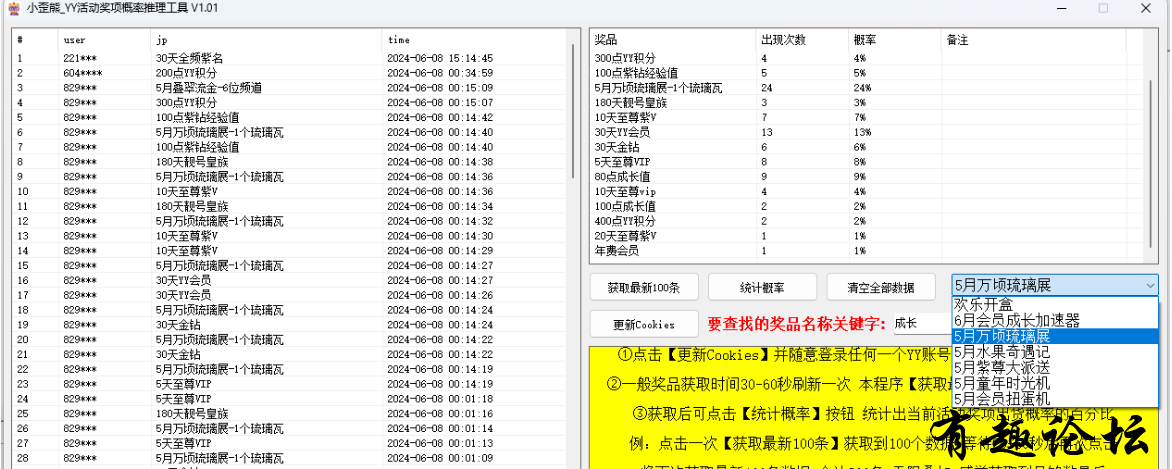Image resolution: width=1172 pixels, height=469 pixels.
Task: Select 5月水果奇遇记 option
Action: coord(1055,352)
